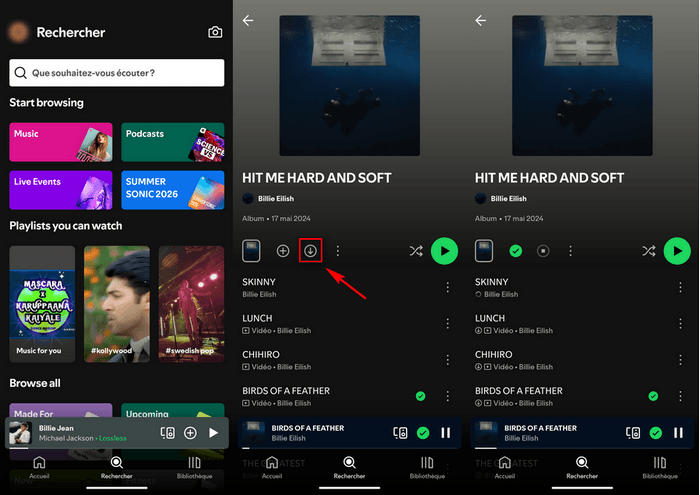
Task: Open the #kollywood playlist thumbnail
Action: [x=117, y=304]
